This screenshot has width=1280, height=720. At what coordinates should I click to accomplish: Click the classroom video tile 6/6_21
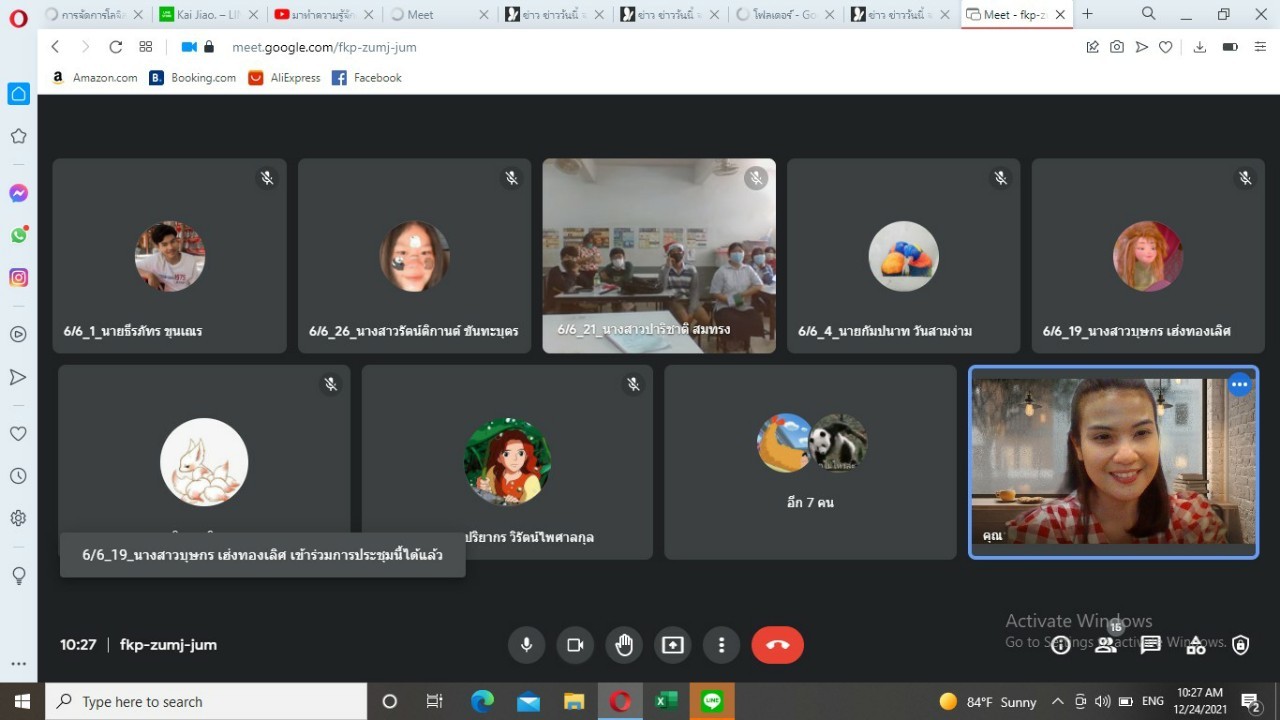[658, 256]
